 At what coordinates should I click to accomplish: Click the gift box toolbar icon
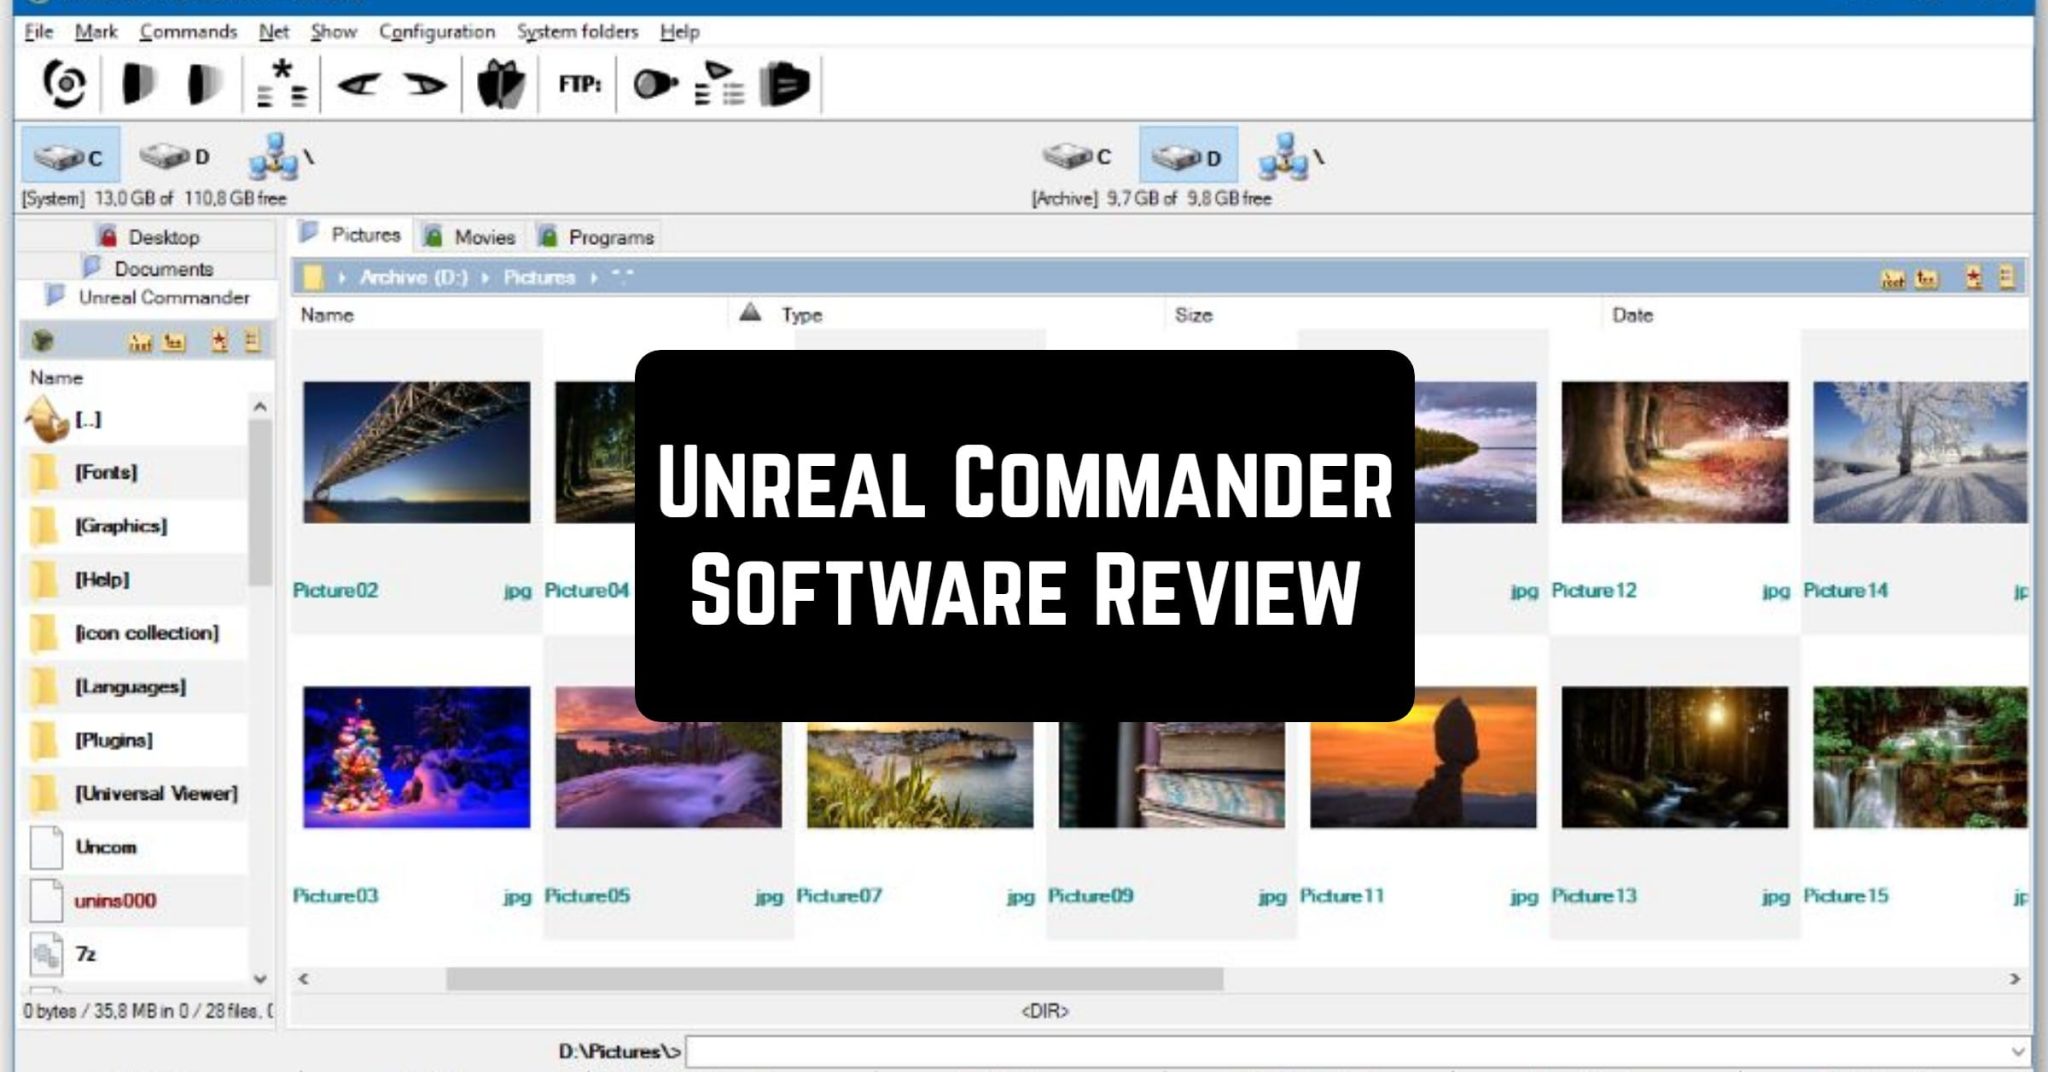(x=501, y=84)
